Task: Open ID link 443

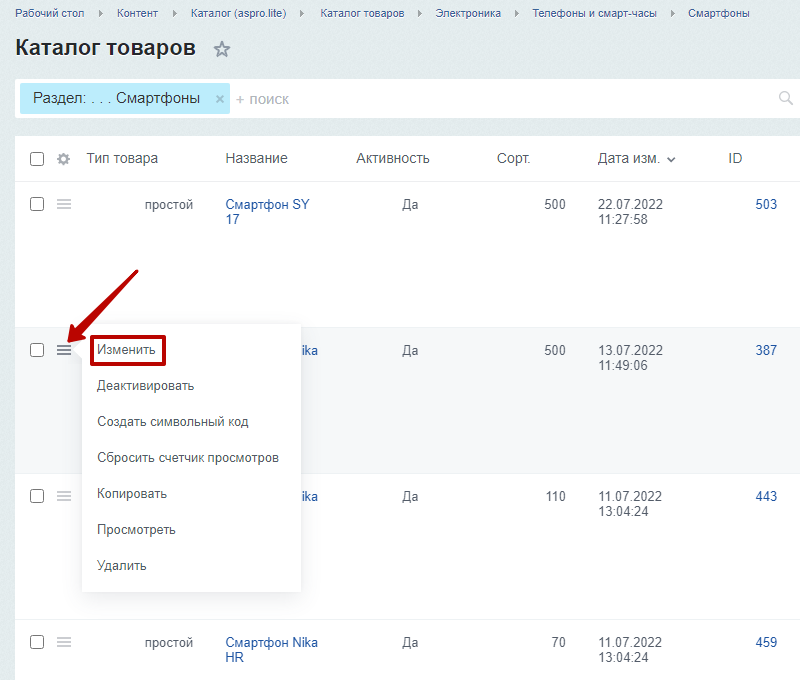Action: (766, 496)
